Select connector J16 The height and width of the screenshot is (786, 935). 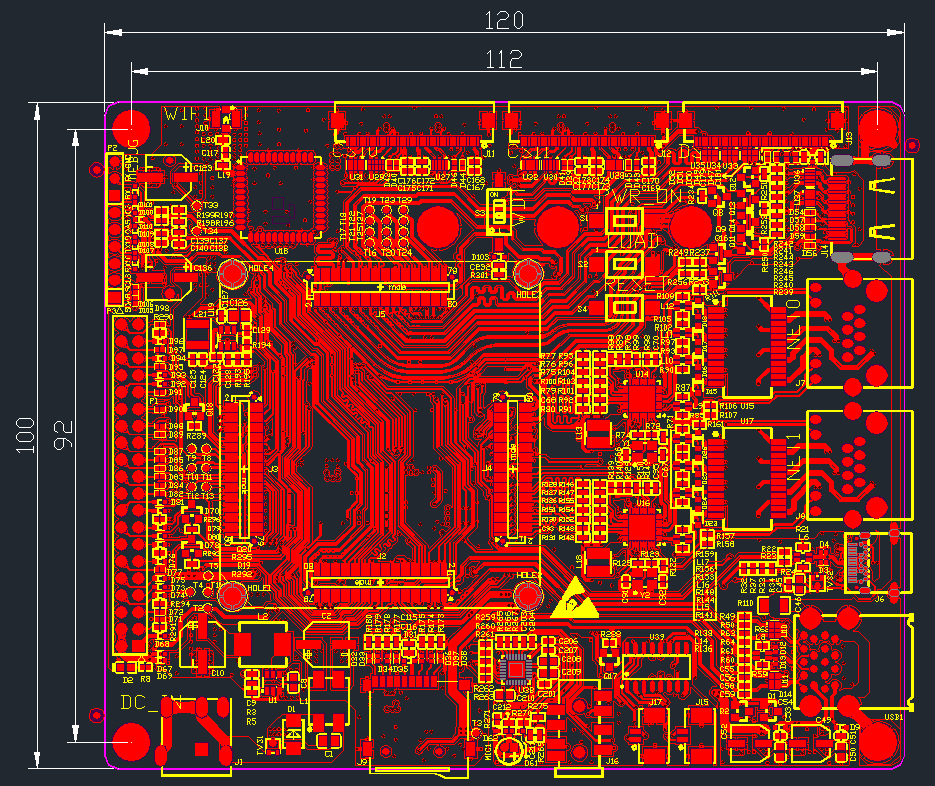click(x=578, y=729)
